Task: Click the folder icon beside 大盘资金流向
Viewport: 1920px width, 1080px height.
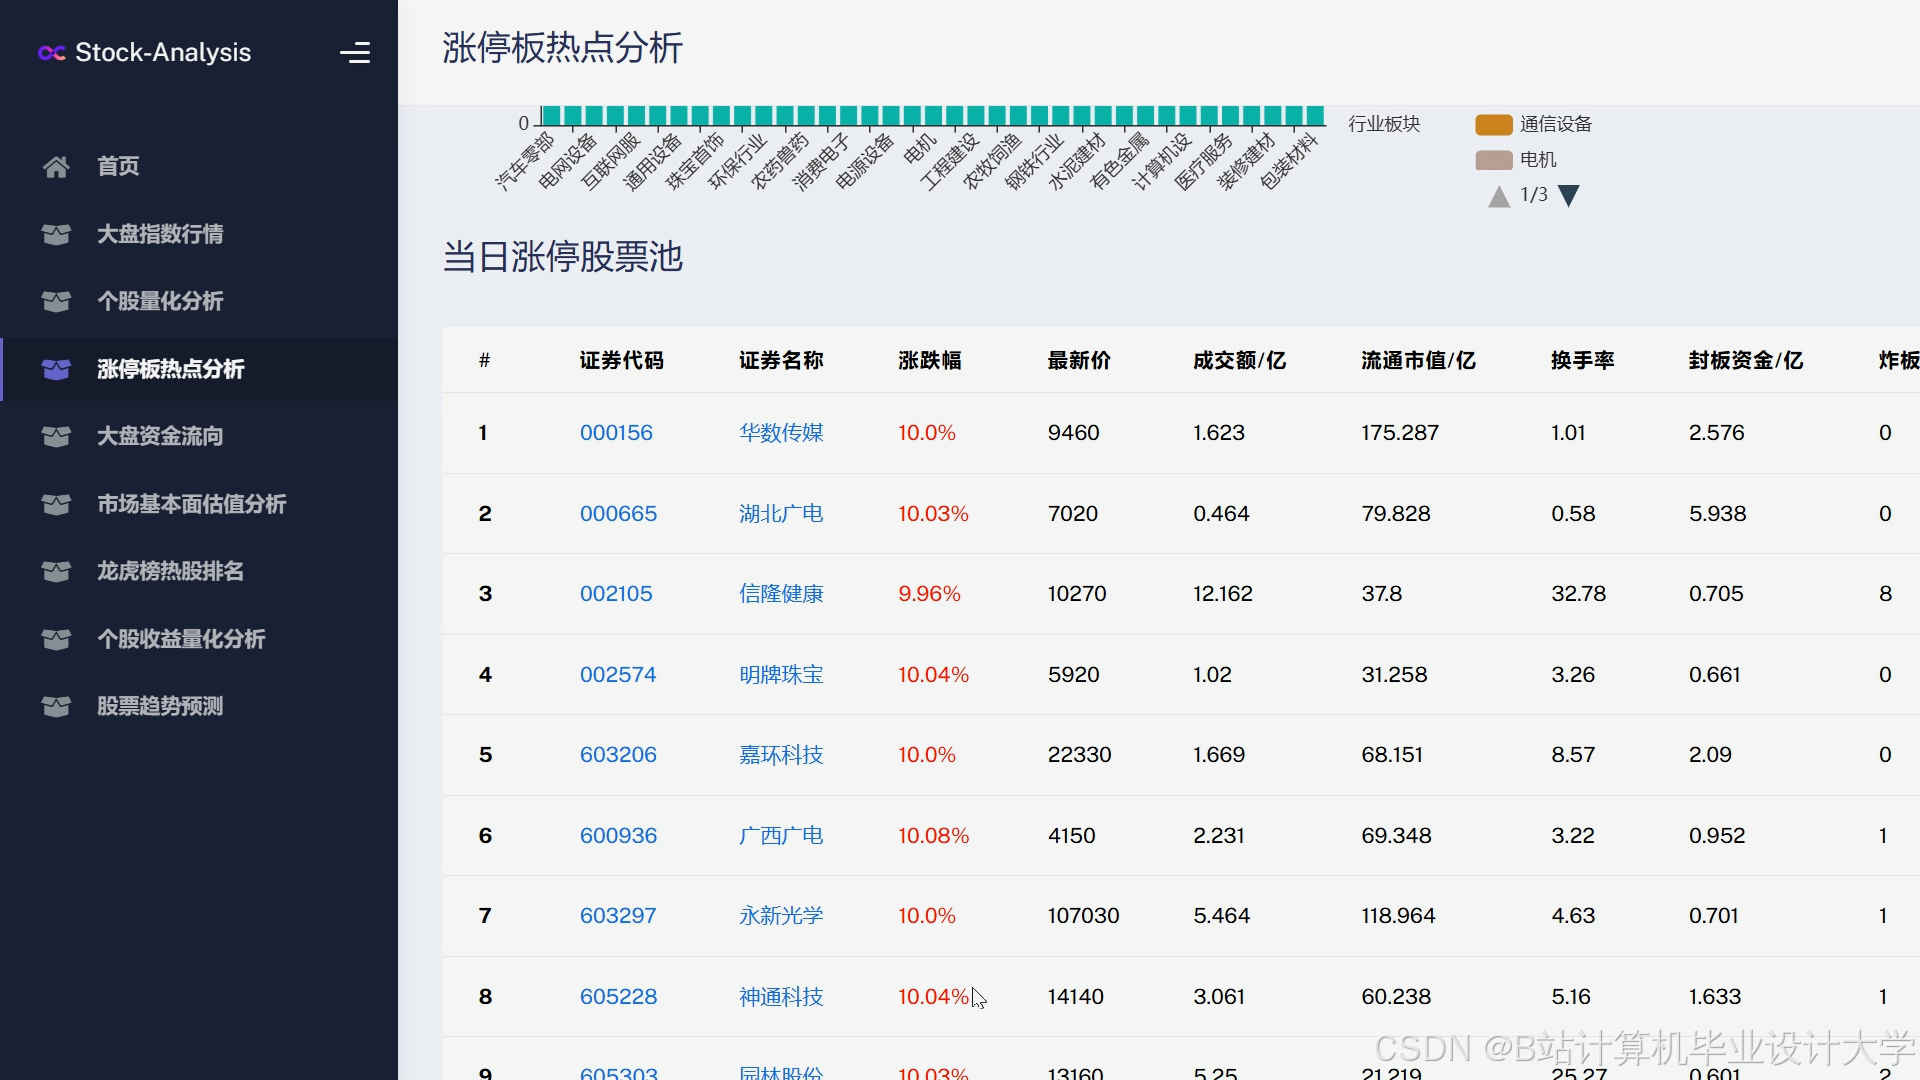Action: pyautogui.click(x=57, y=436)
